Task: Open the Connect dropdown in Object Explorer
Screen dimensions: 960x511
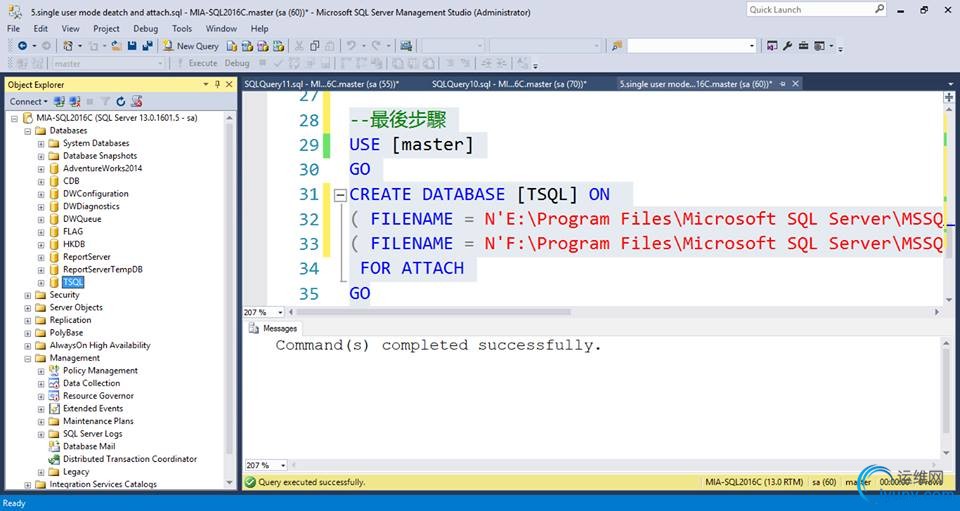Action: 28,102
